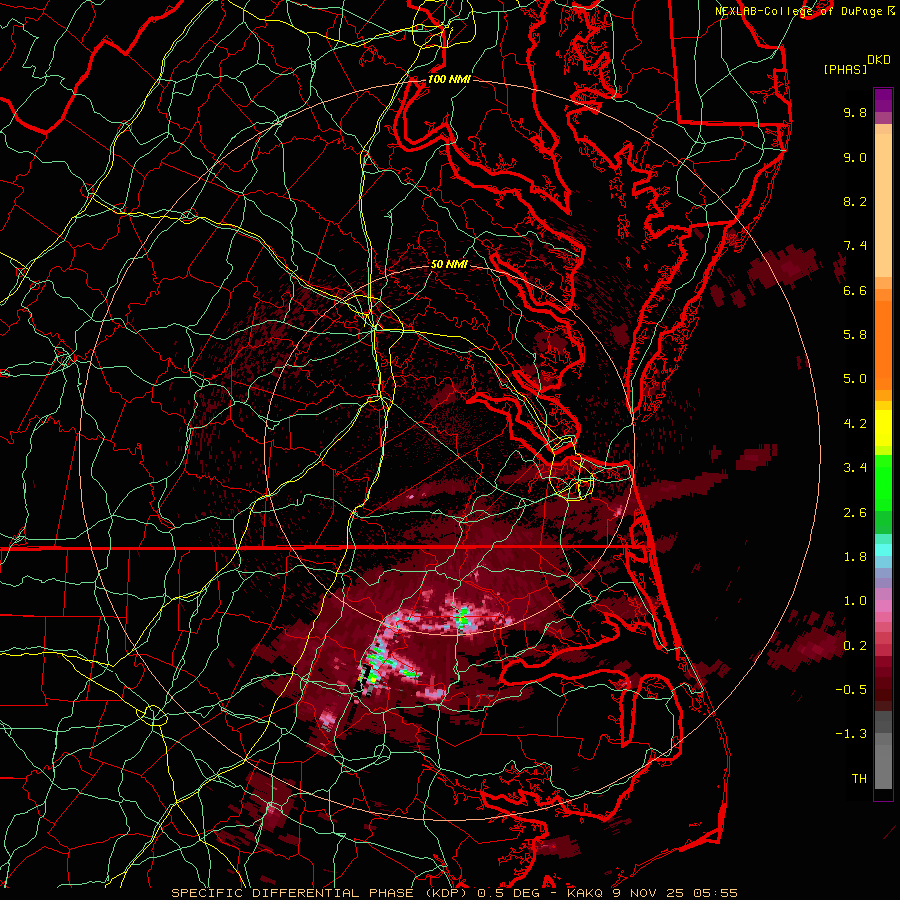900x900 pixels.
Task: Click the 2.6 scale value
Action: (x=855, y=513)
